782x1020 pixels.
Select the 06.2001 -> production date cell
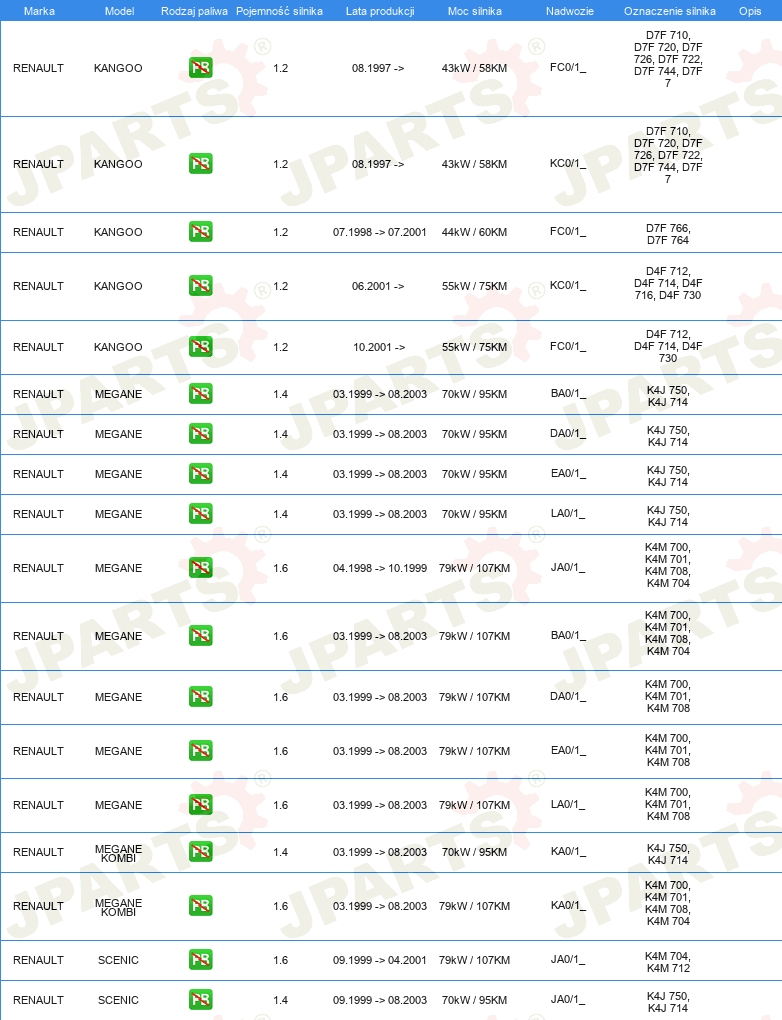click(378, 286)
